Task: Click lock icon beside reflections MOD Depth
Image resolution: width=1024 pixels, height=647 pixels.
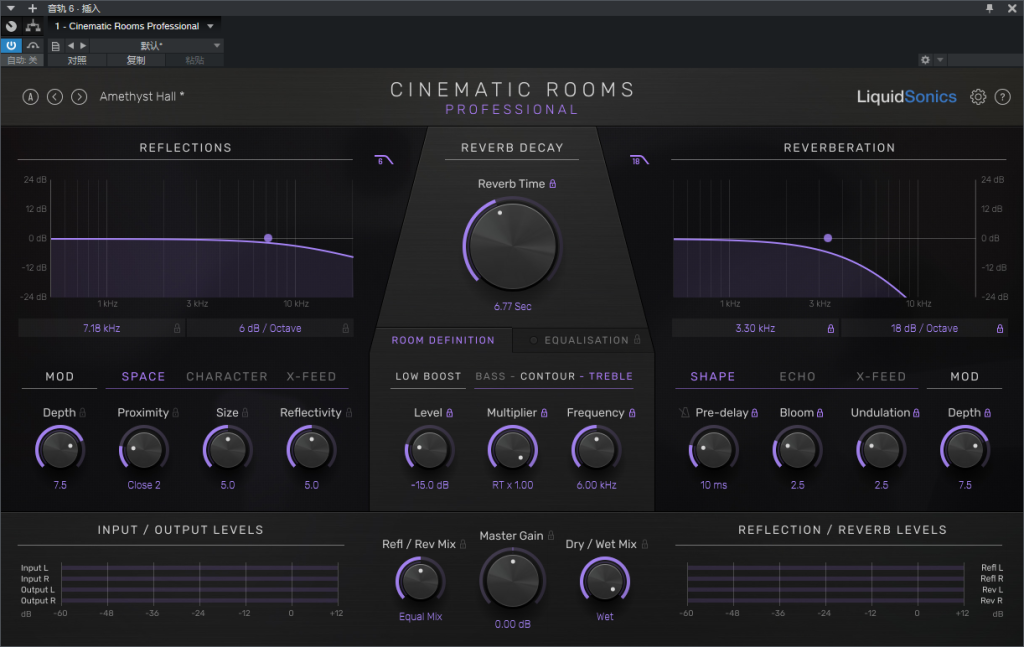Action: point(82,413)
